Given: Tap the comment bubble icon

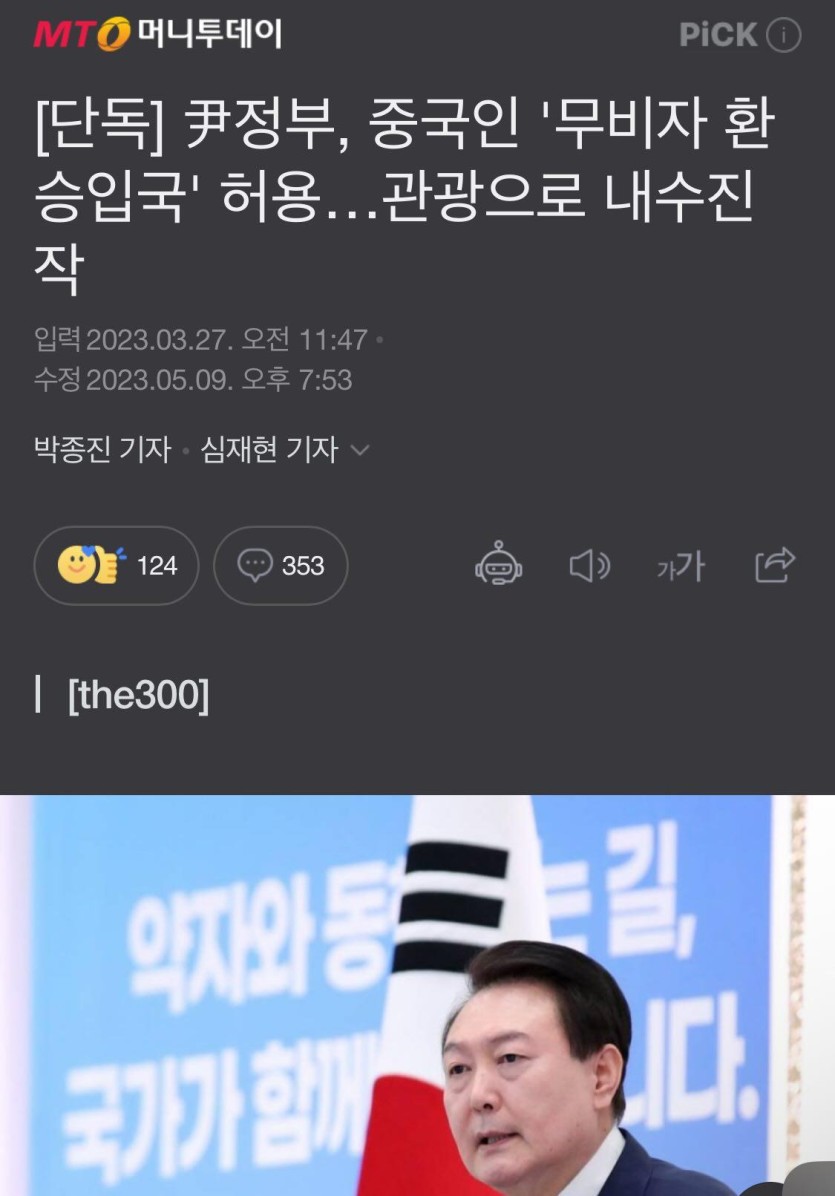Looking at the screenshot, I should point(255,565).
